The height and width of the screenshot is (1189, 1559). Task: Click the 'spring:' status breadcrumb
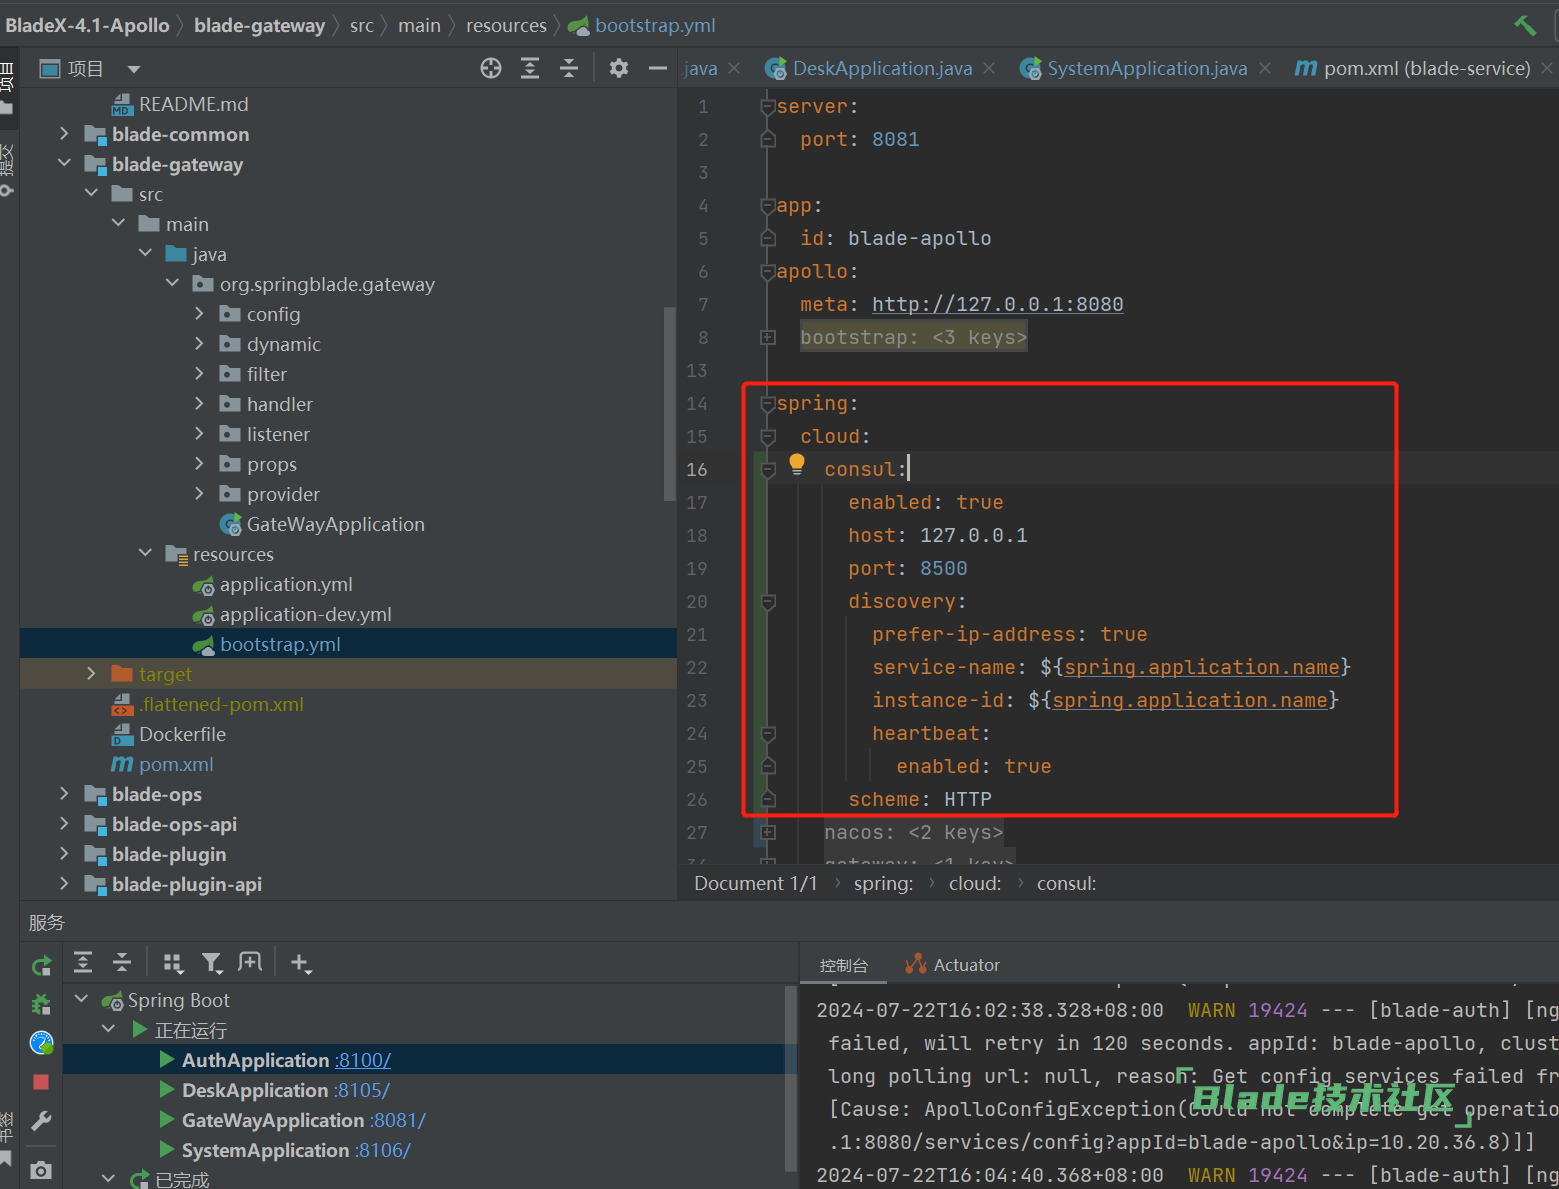pyautogui.click(x=883, y=883)
